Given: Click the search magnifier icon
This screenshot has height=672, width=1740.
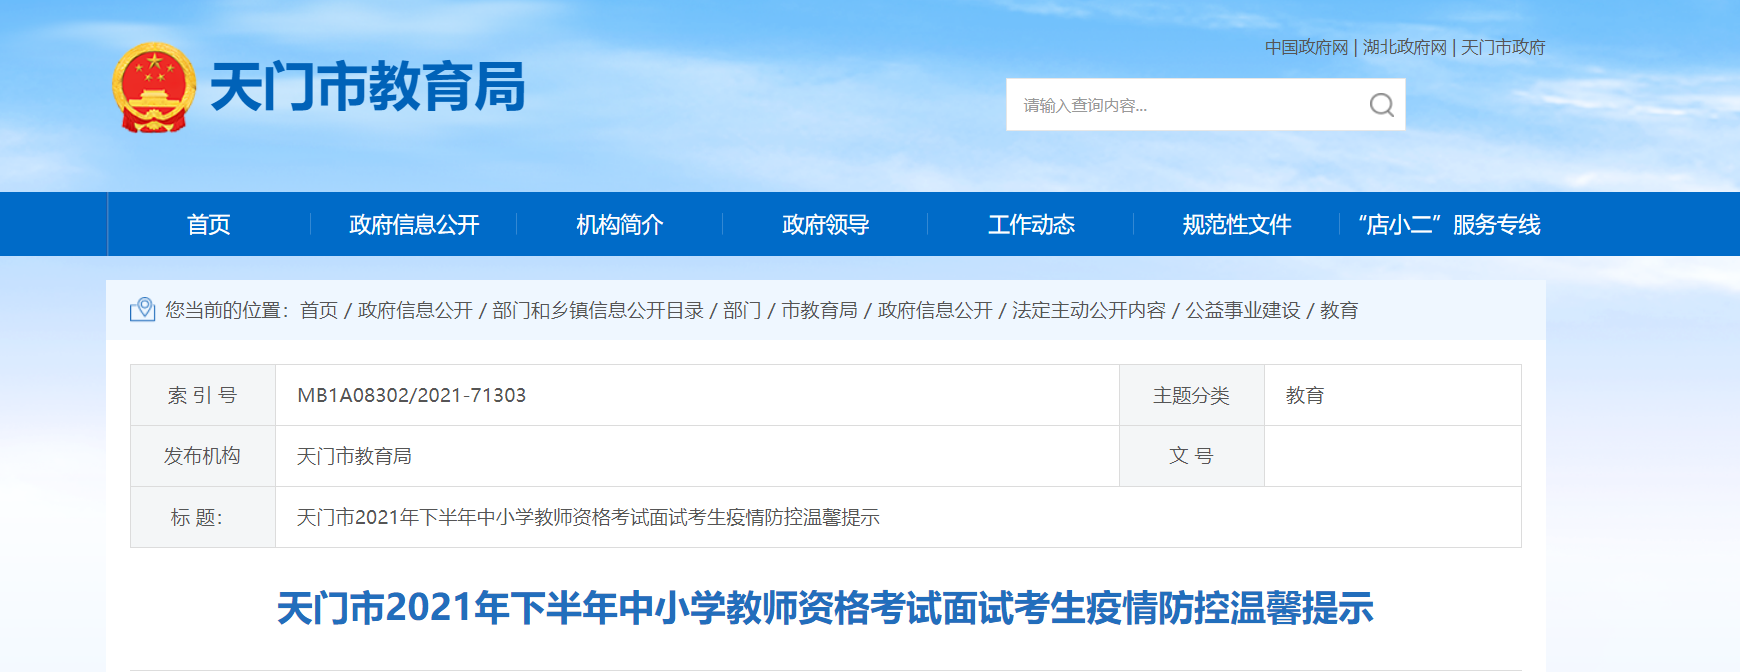Looking at the screenshot, I should pos(1381,105).
